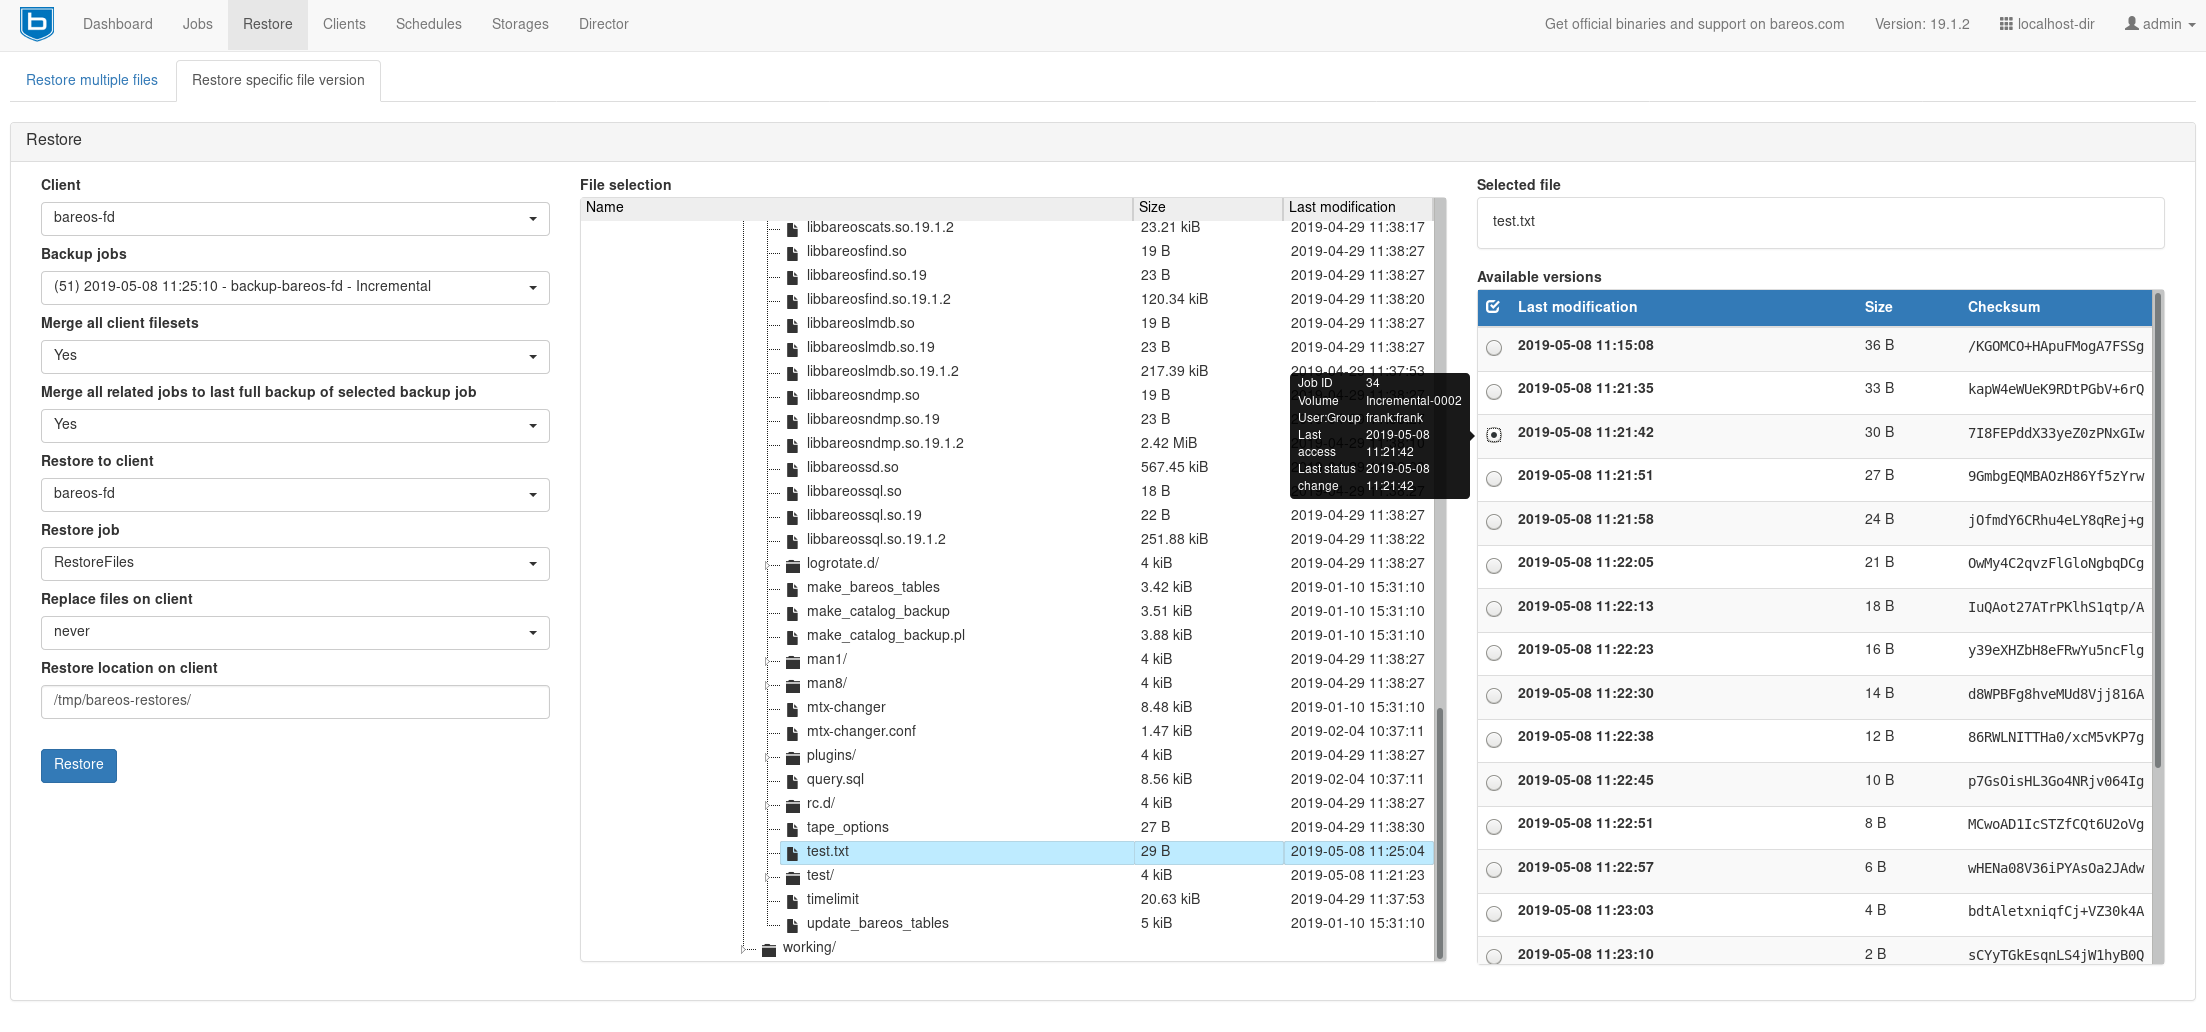Click the folder icon next to working/
2206x1032 pixels.
(769, 947)
